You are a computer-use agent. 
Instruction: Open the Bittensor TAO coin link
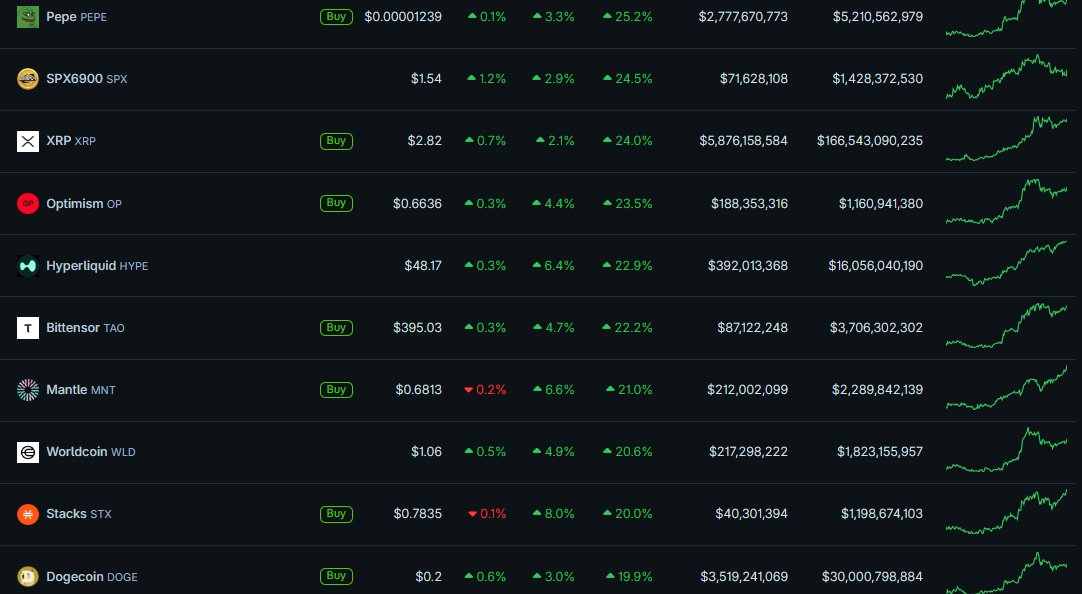[86, 328]
